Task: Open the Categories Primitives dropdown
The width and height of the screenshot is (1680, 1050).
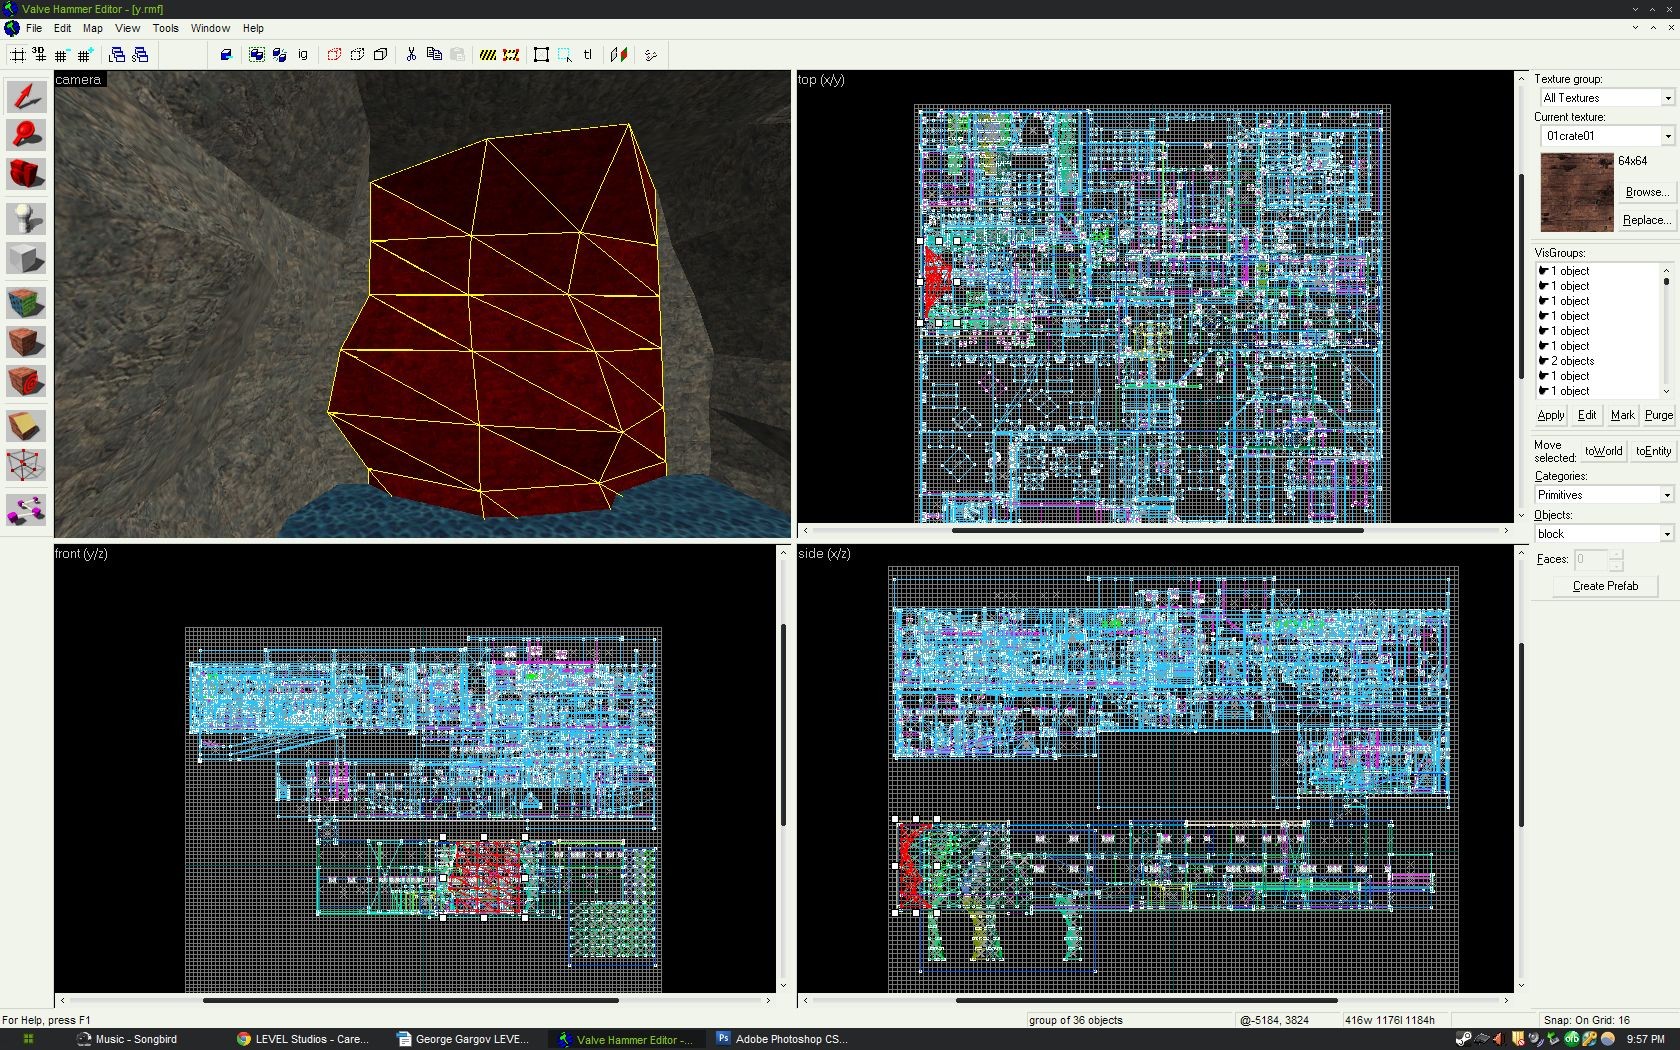Action: pyautogui.click(x=1604, y=495)
